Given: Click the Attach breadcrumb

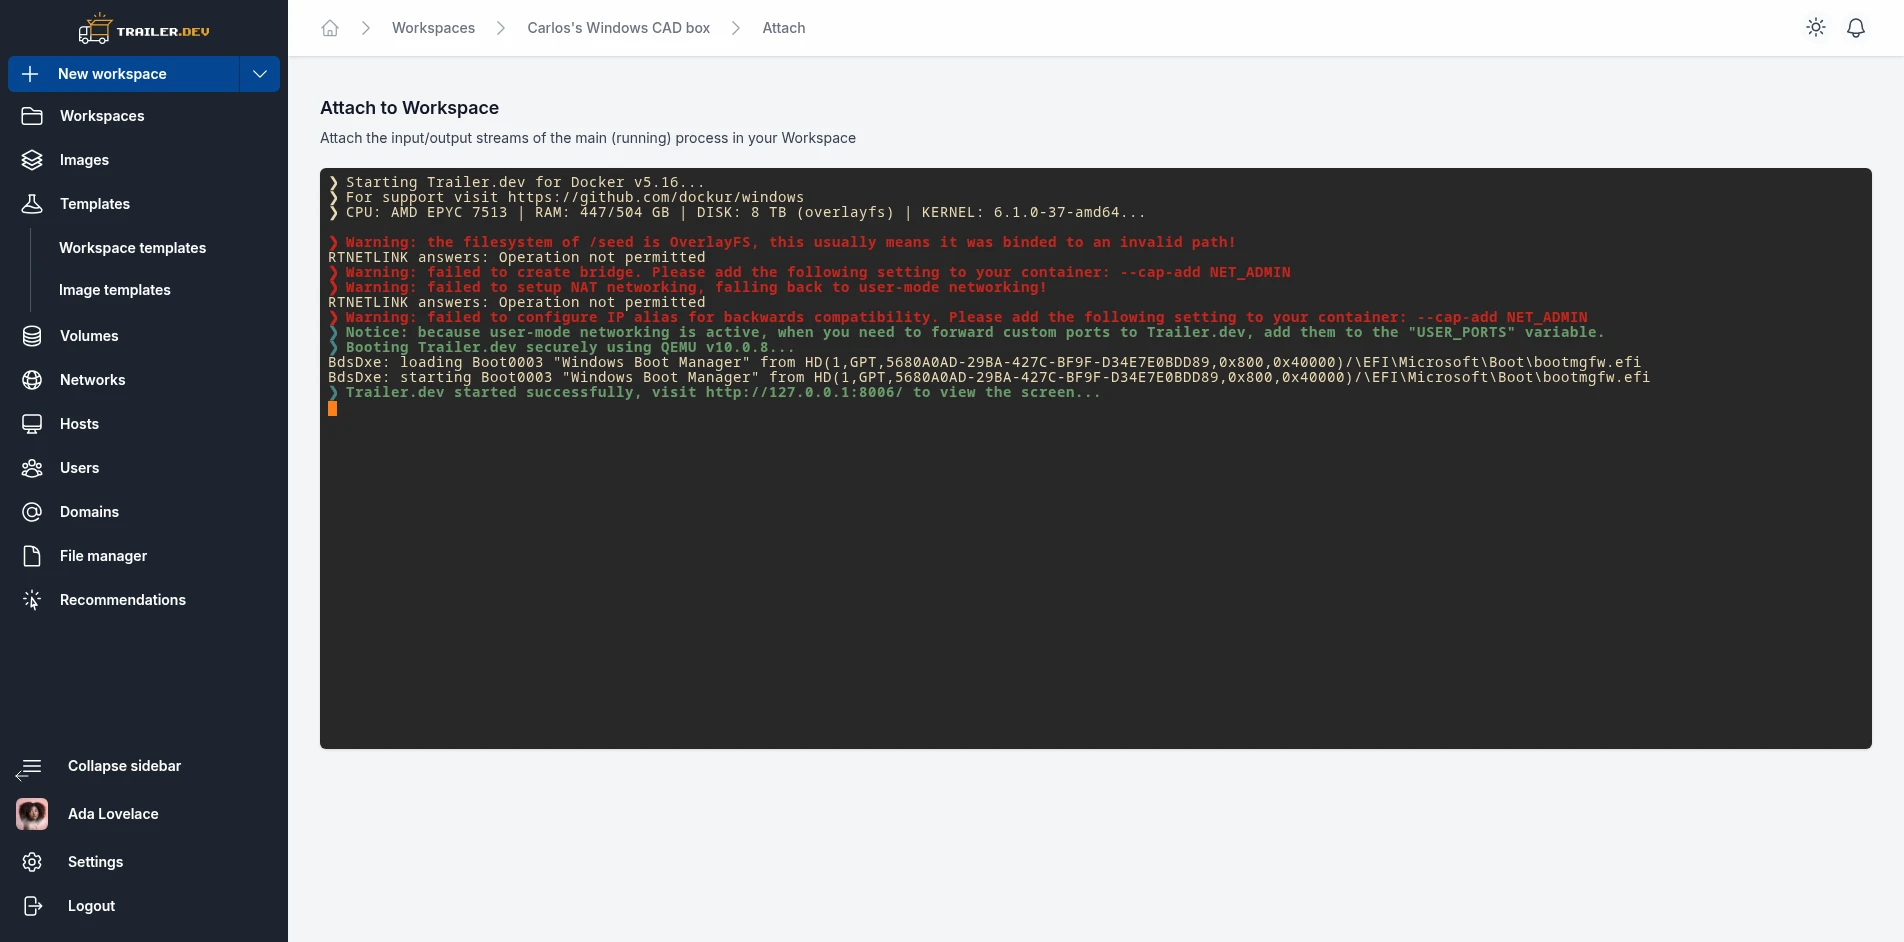Looking at the screenshot, I should pyautogui.click(x=783, y=28).
